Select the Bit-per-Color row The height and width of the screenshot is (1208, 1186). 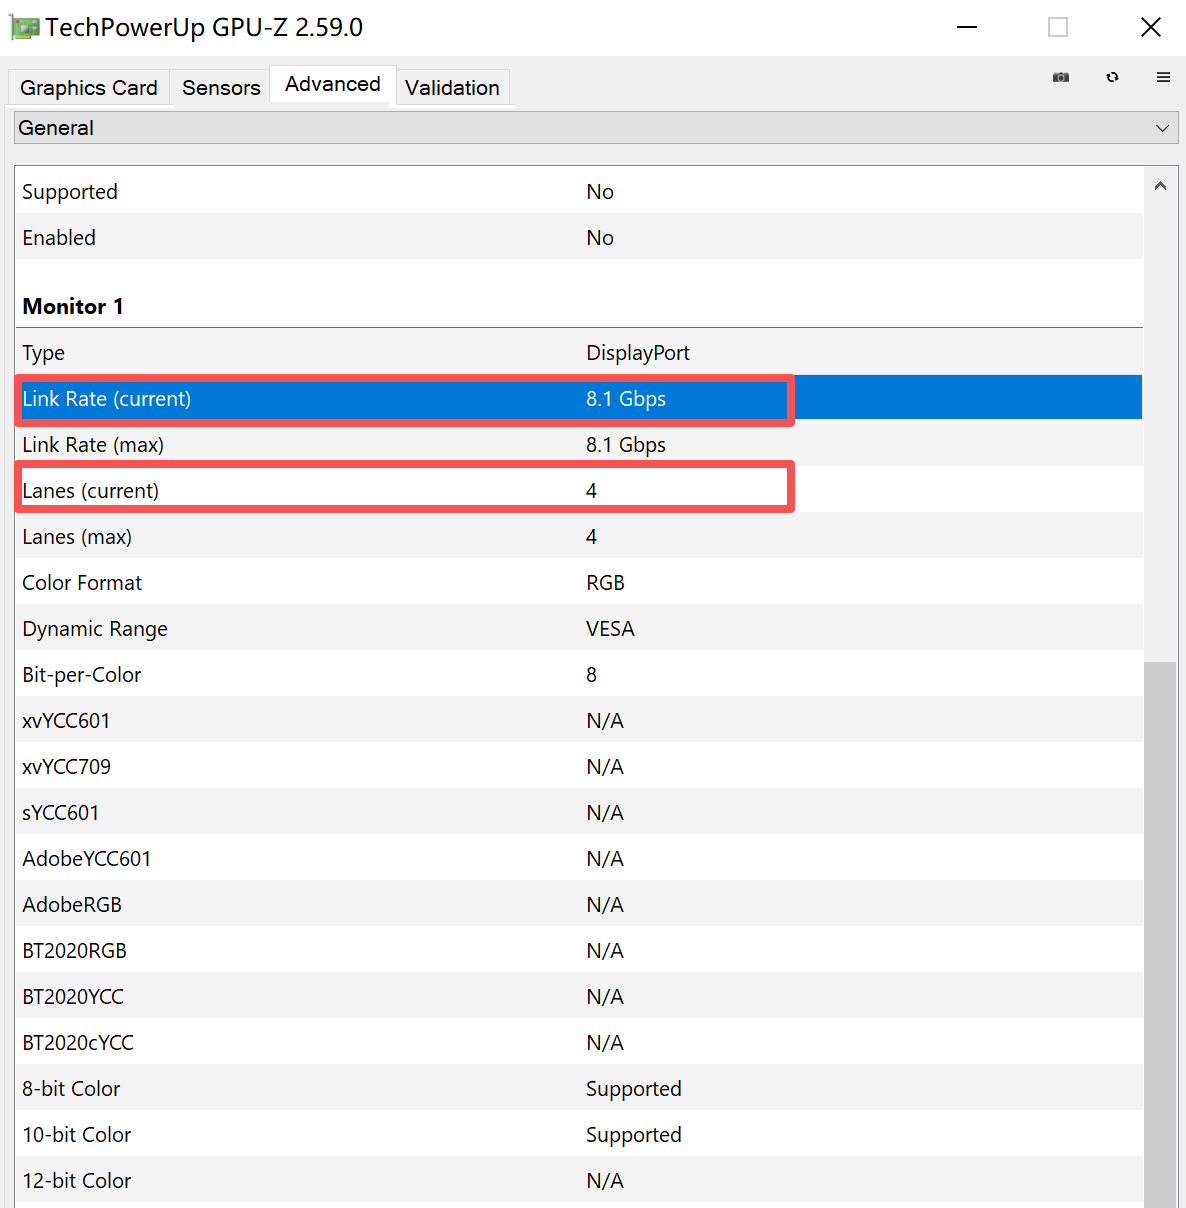[x=579, y=674]
